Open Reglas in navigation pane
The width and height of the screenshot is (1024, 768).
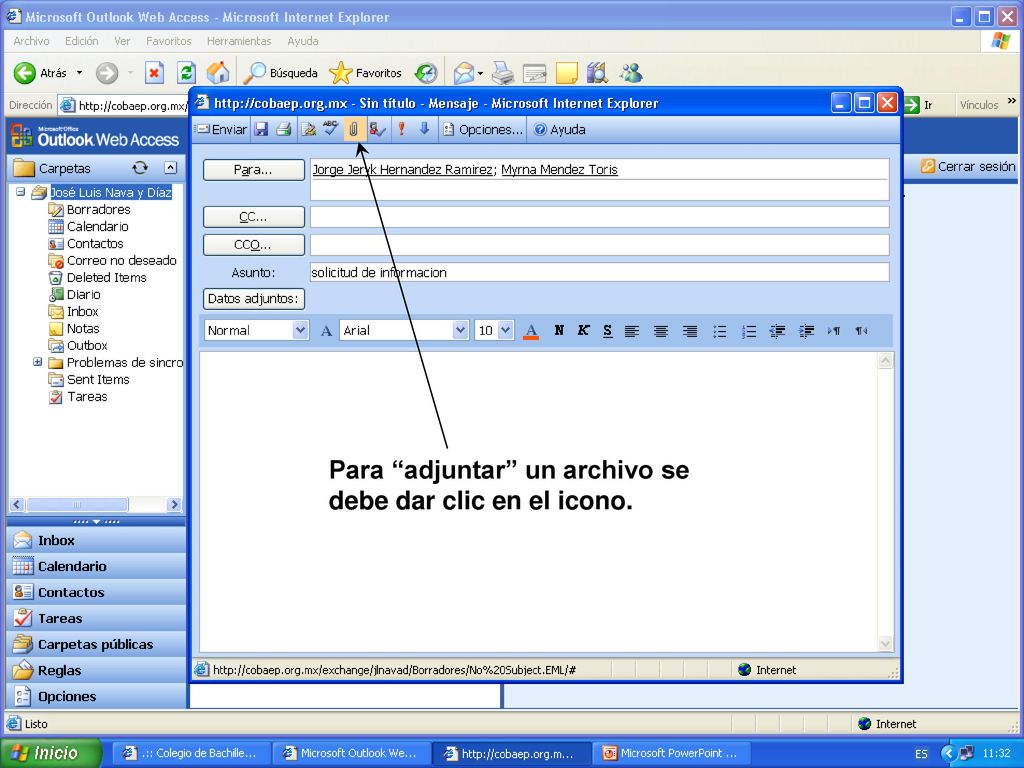pyautogui.click(x=96, y=671)
